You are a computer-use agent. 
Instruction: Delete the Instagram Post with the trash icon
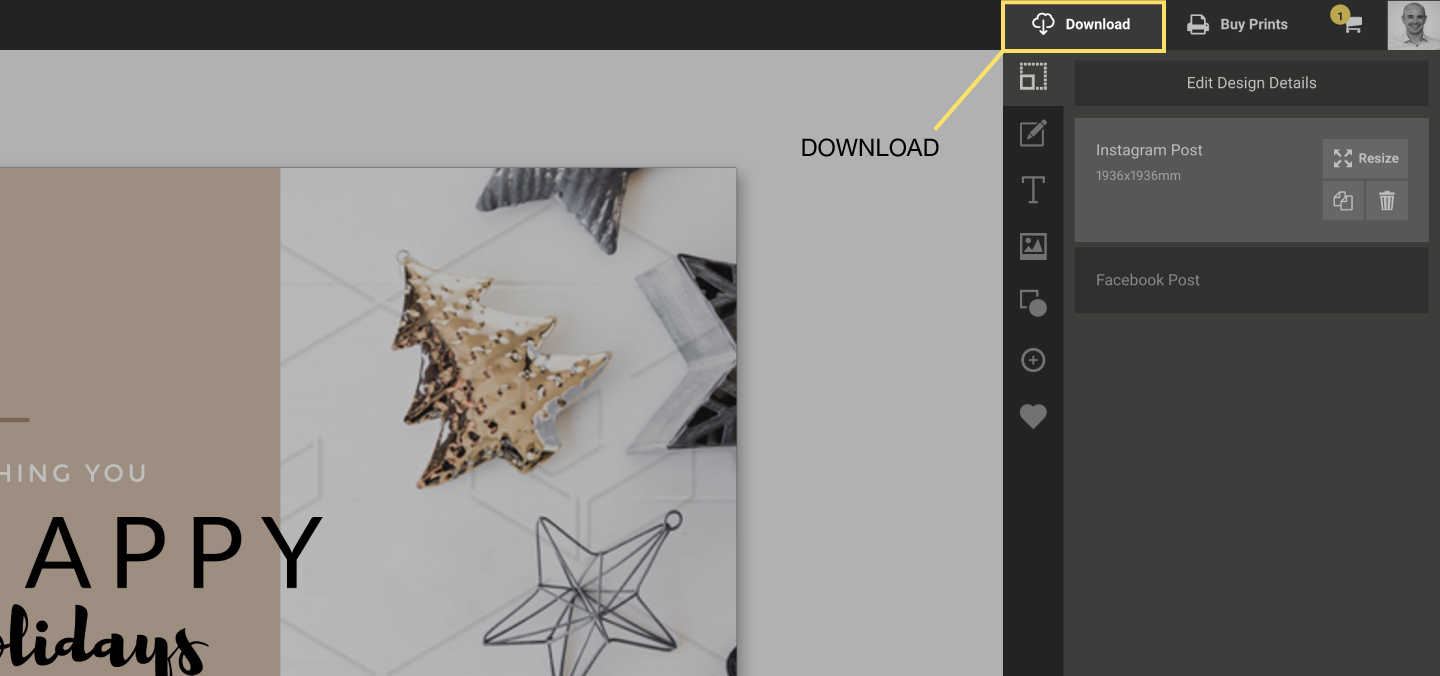pyautogui.click(x=1387, y=201)
